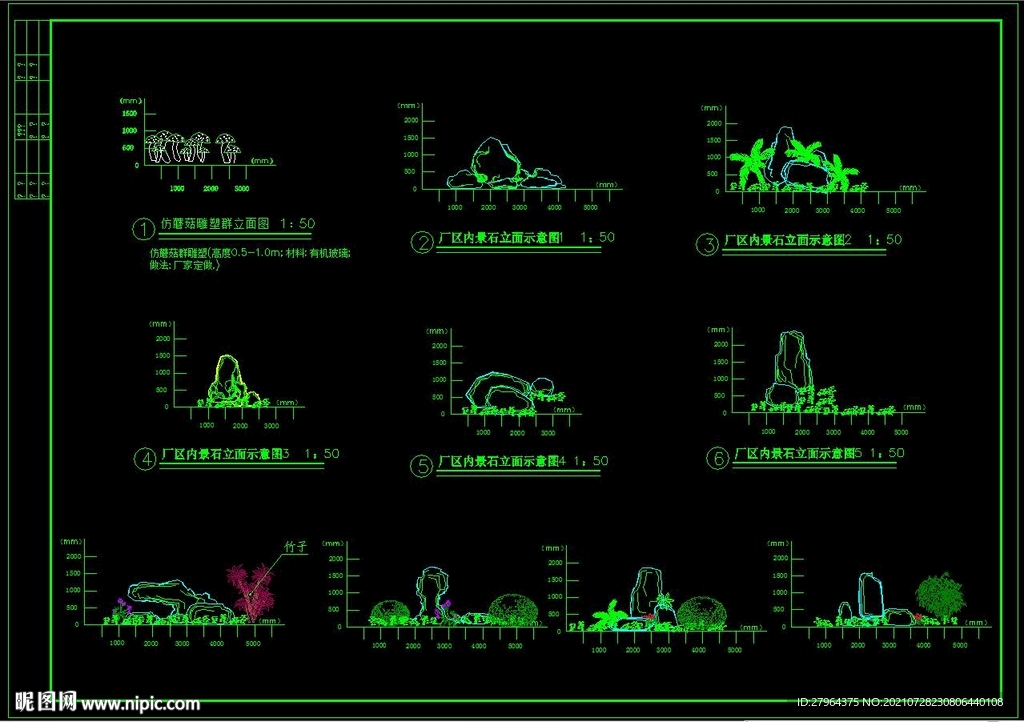Click the circled number 2 drawing marker
The height and width of the screenshot is (722, 1024).
(422, 243)
